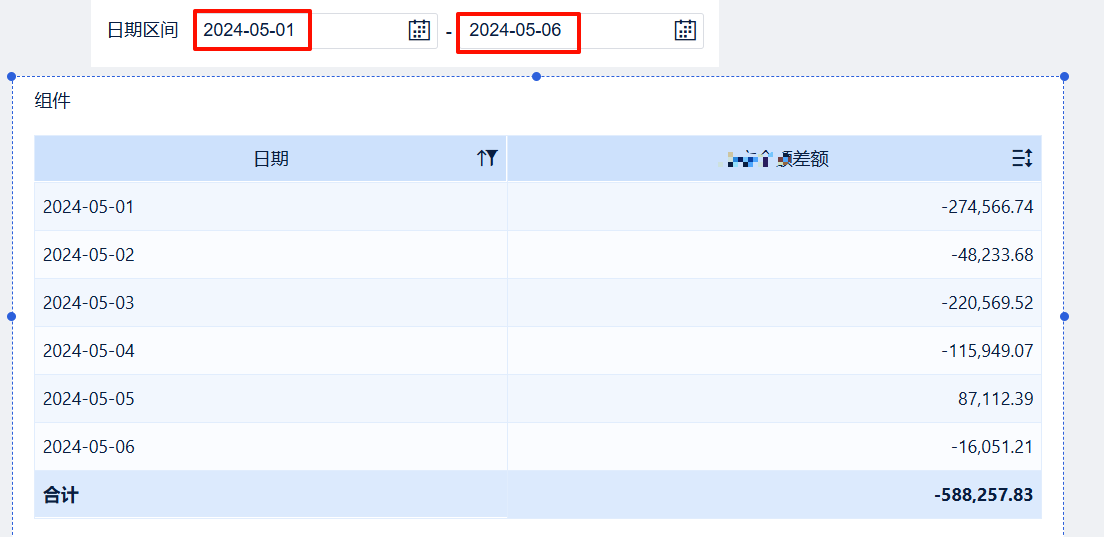Select the 差额 column header text
The image size is (1104, 537).
pyautogui.click(x=774, y=160)
